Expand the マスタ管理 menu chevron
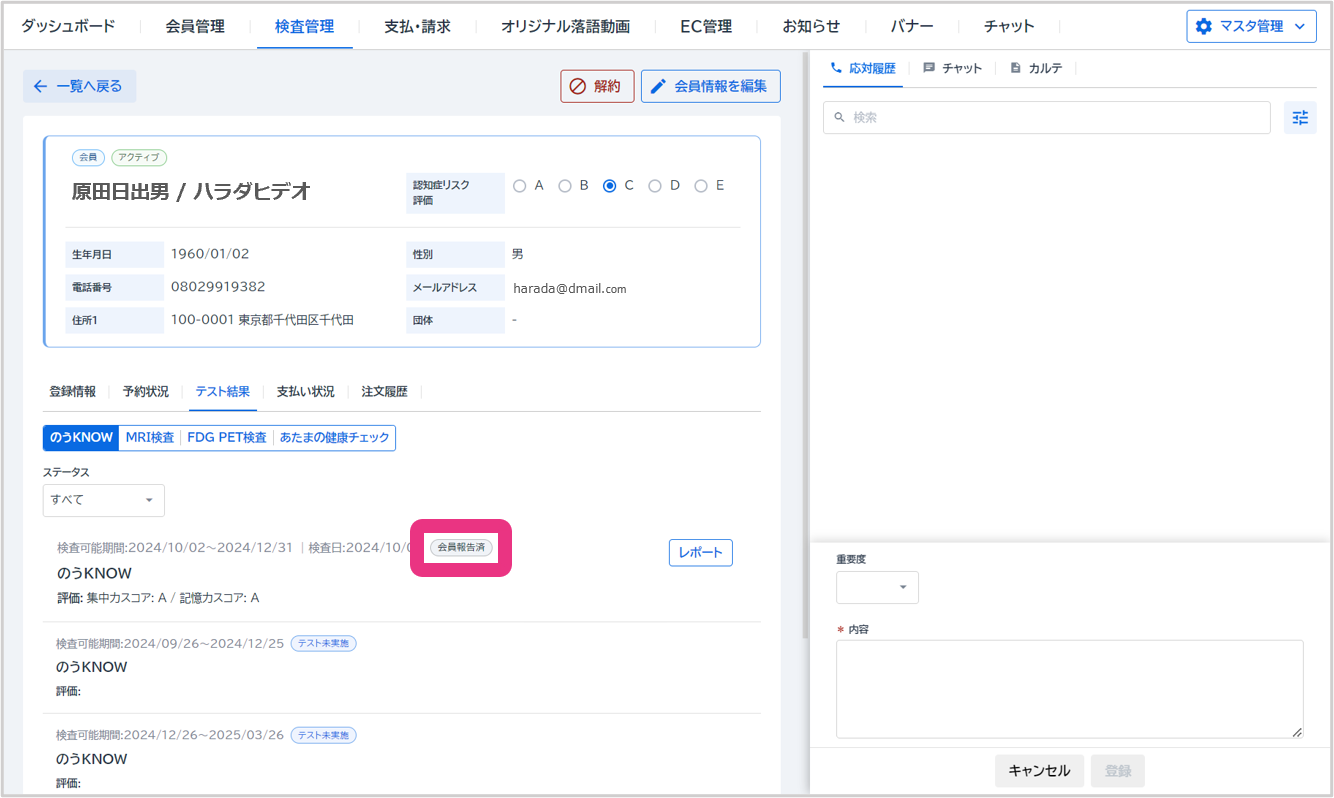 [1299, 26]
